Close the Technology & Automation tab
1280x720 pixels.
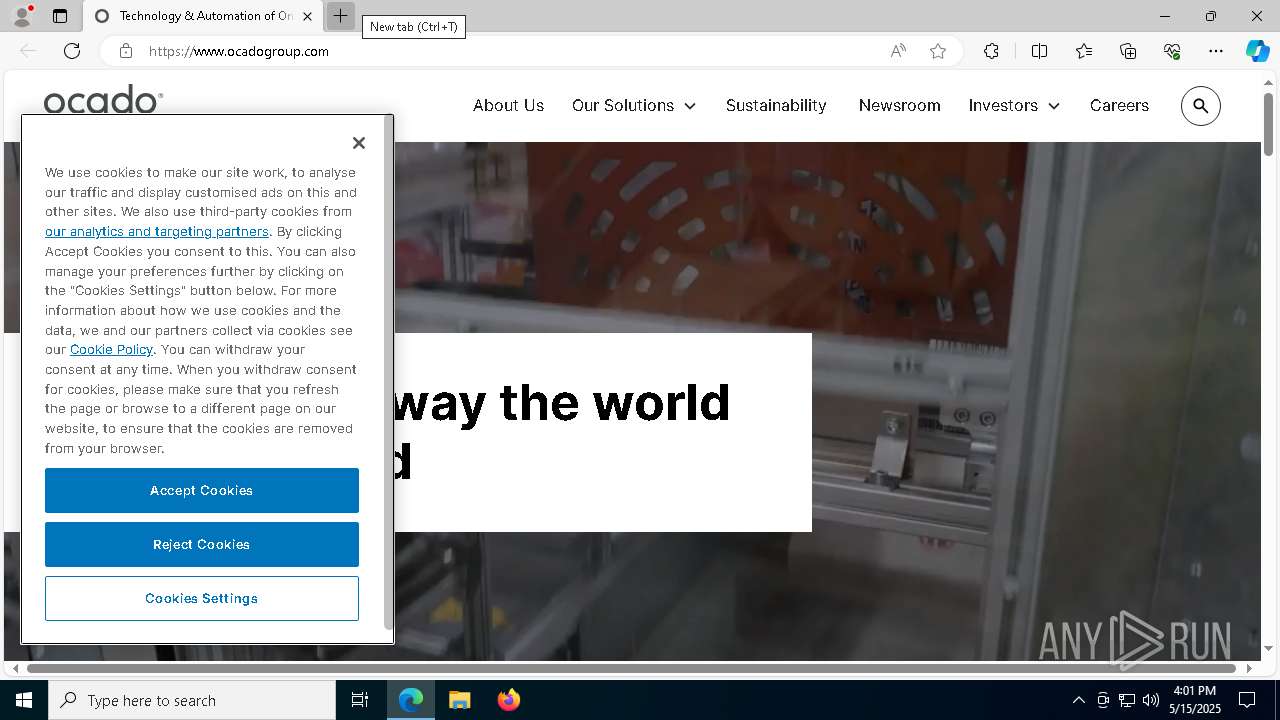pos(307,16)
